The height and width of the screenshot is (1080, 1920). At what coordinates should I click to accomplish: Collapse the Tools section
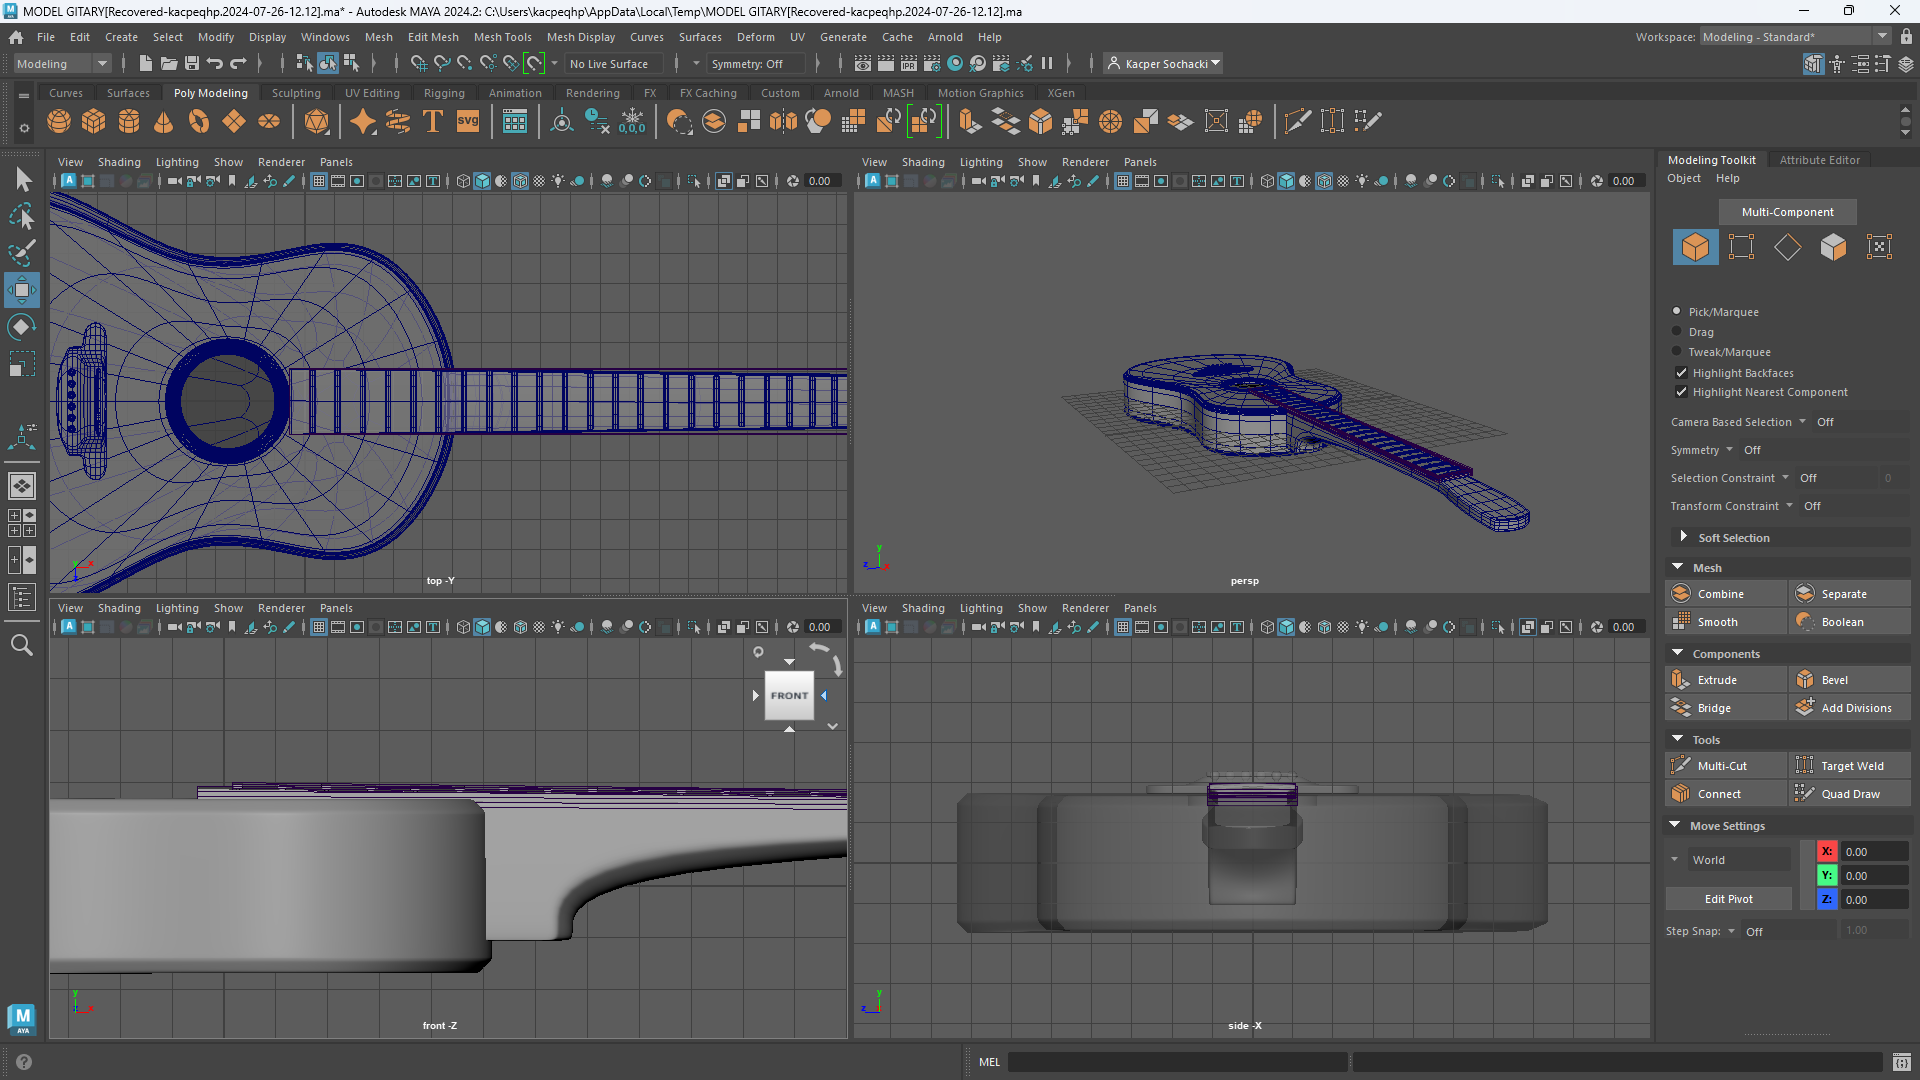coord(1678,739)
